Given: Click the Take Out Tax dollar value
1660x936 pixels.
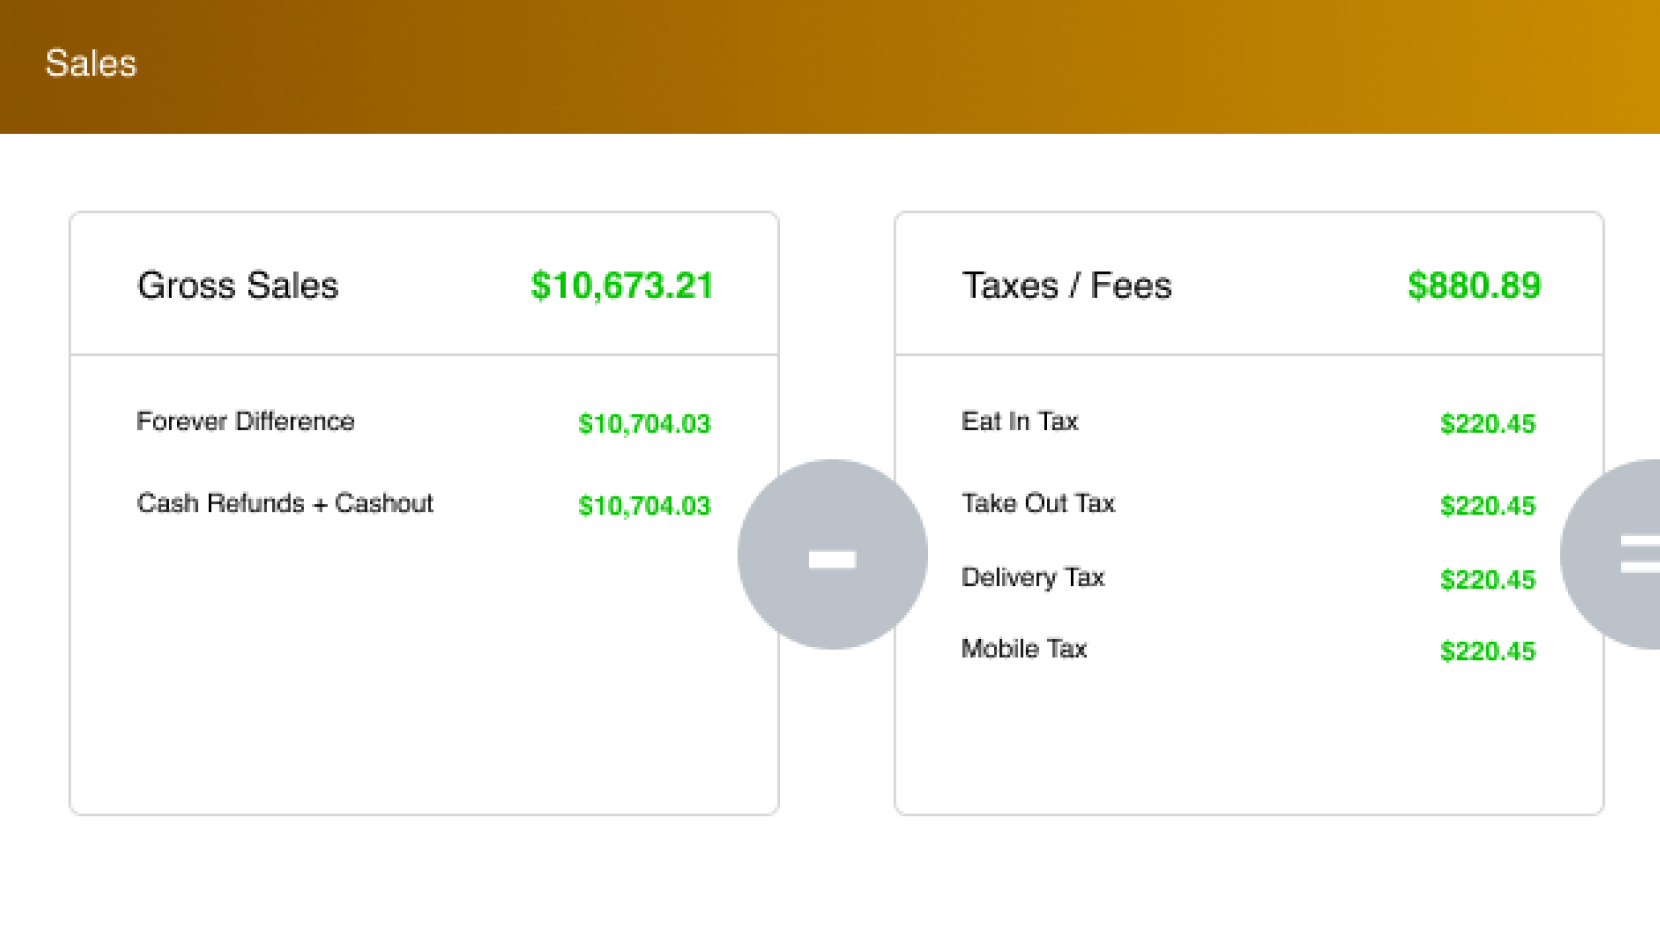Looking at the screenshot, I should [1488, 506].
